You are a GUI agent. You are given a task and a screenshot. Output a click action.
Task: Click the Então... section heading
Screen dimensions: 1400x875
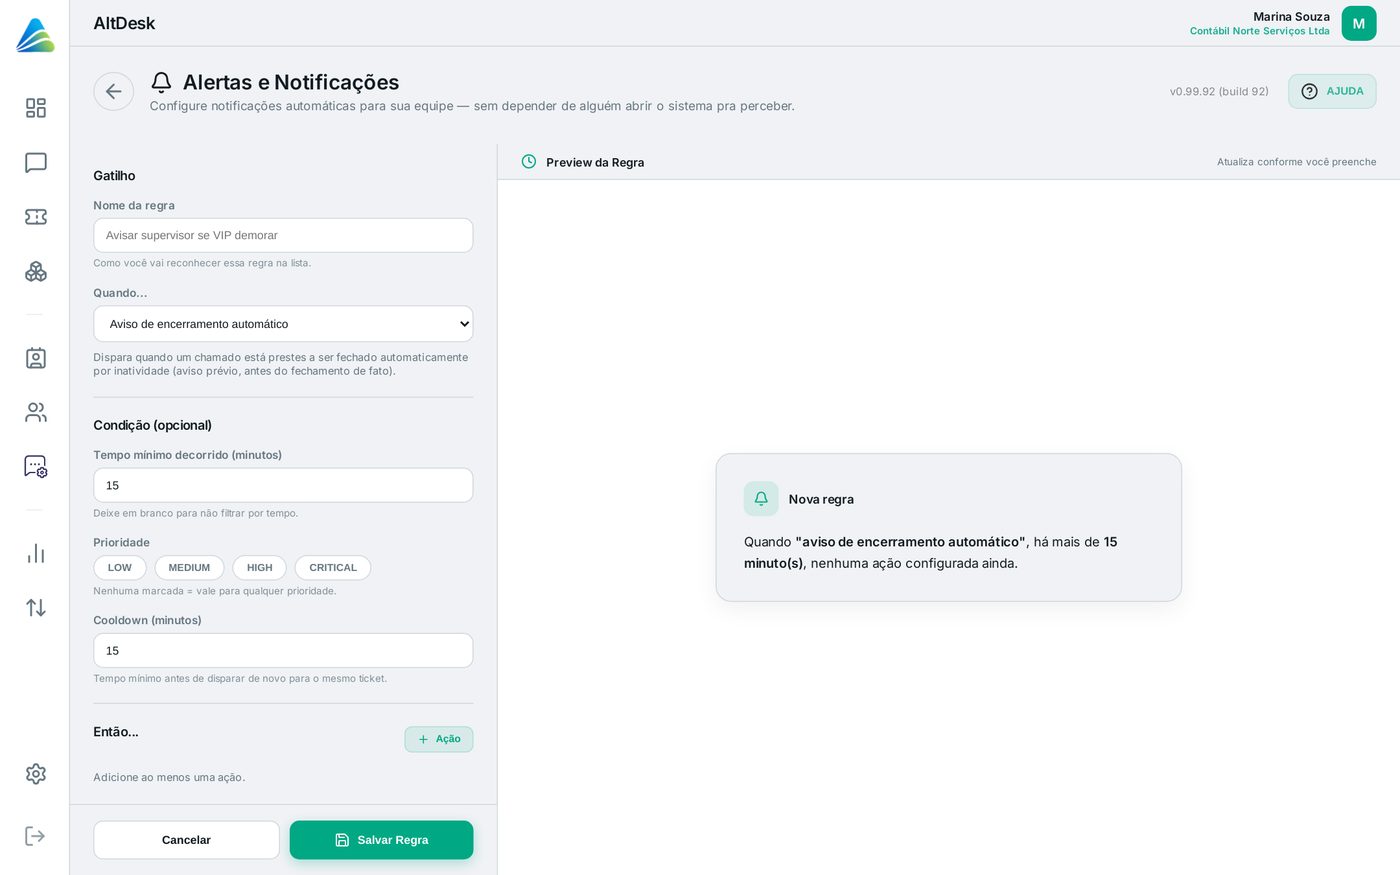pyautogui.click(x=116, y=732)
